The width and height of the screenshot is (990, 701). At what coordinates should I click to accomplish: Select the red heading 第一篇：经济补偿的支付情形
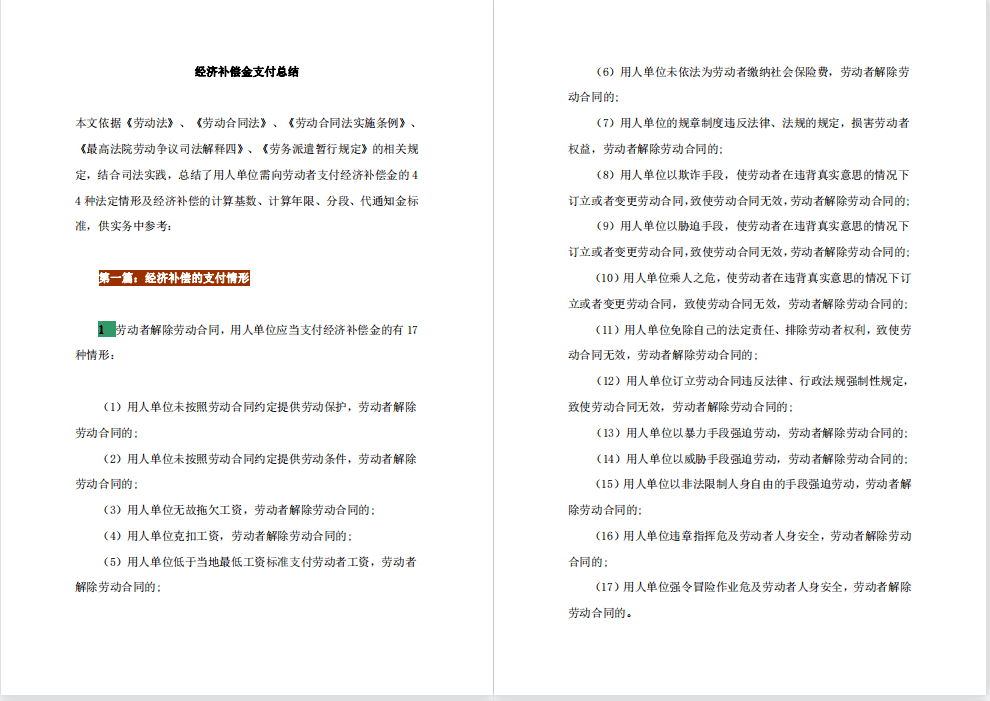174,278
